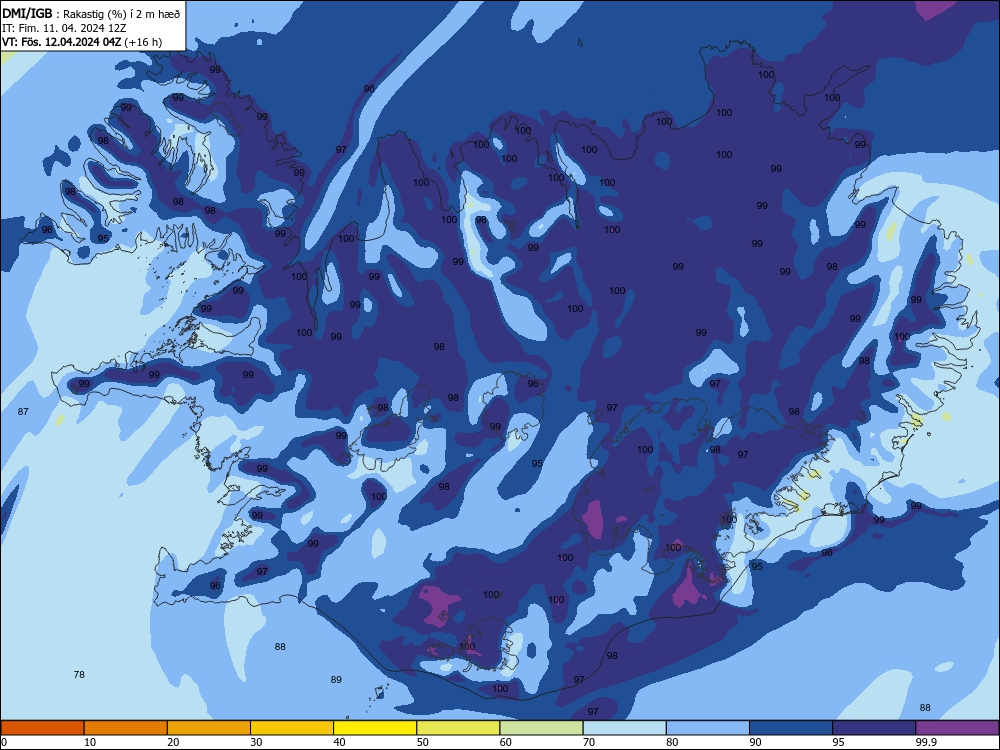Click the "30" tick label in the color scale
The image size is (1000, 750).
point(256,742)
